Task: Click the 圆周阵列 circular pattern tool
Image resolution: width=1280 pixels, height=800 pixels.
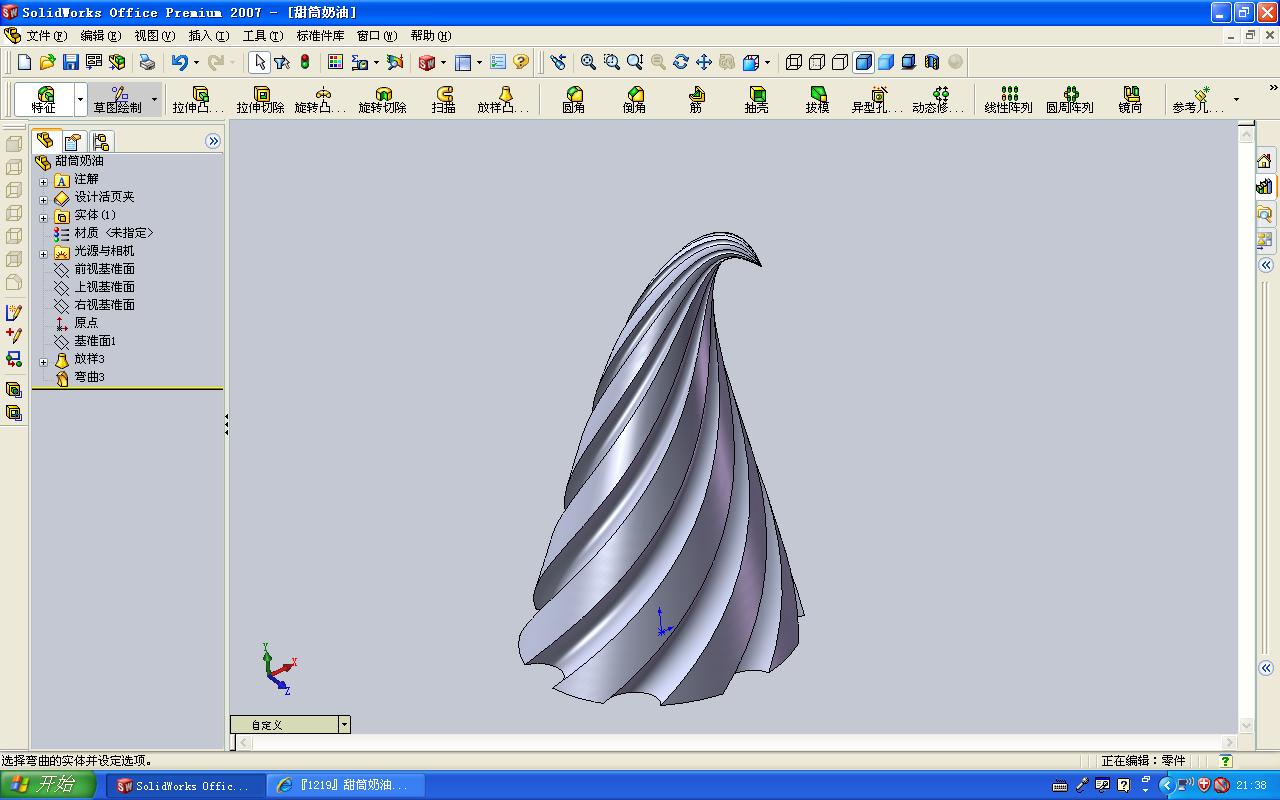Action: pyautogui.click(x=1070, y=100)
